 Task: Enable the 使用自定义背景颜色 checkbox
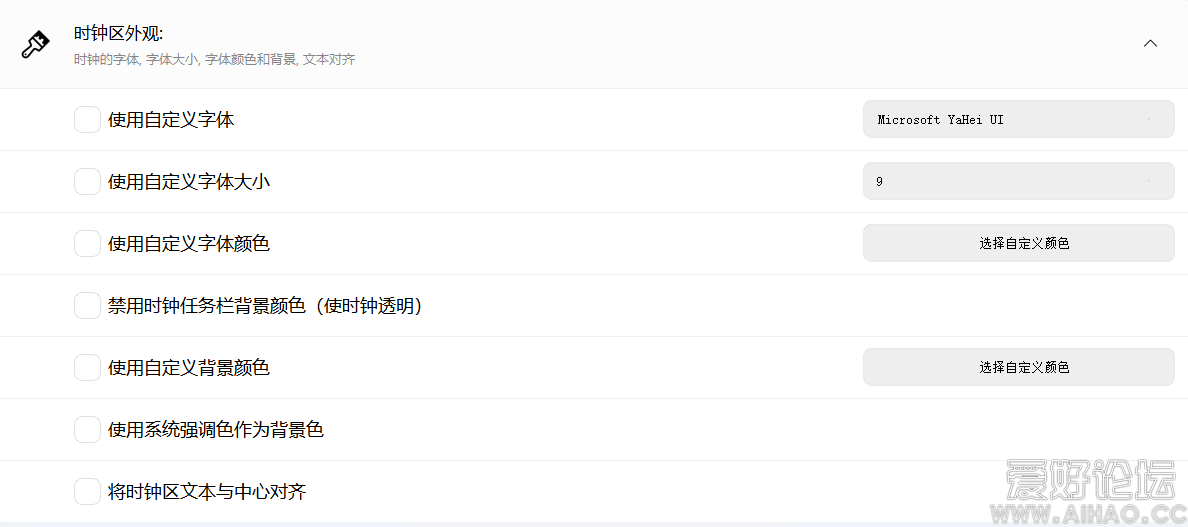click(x=87, y=368)
